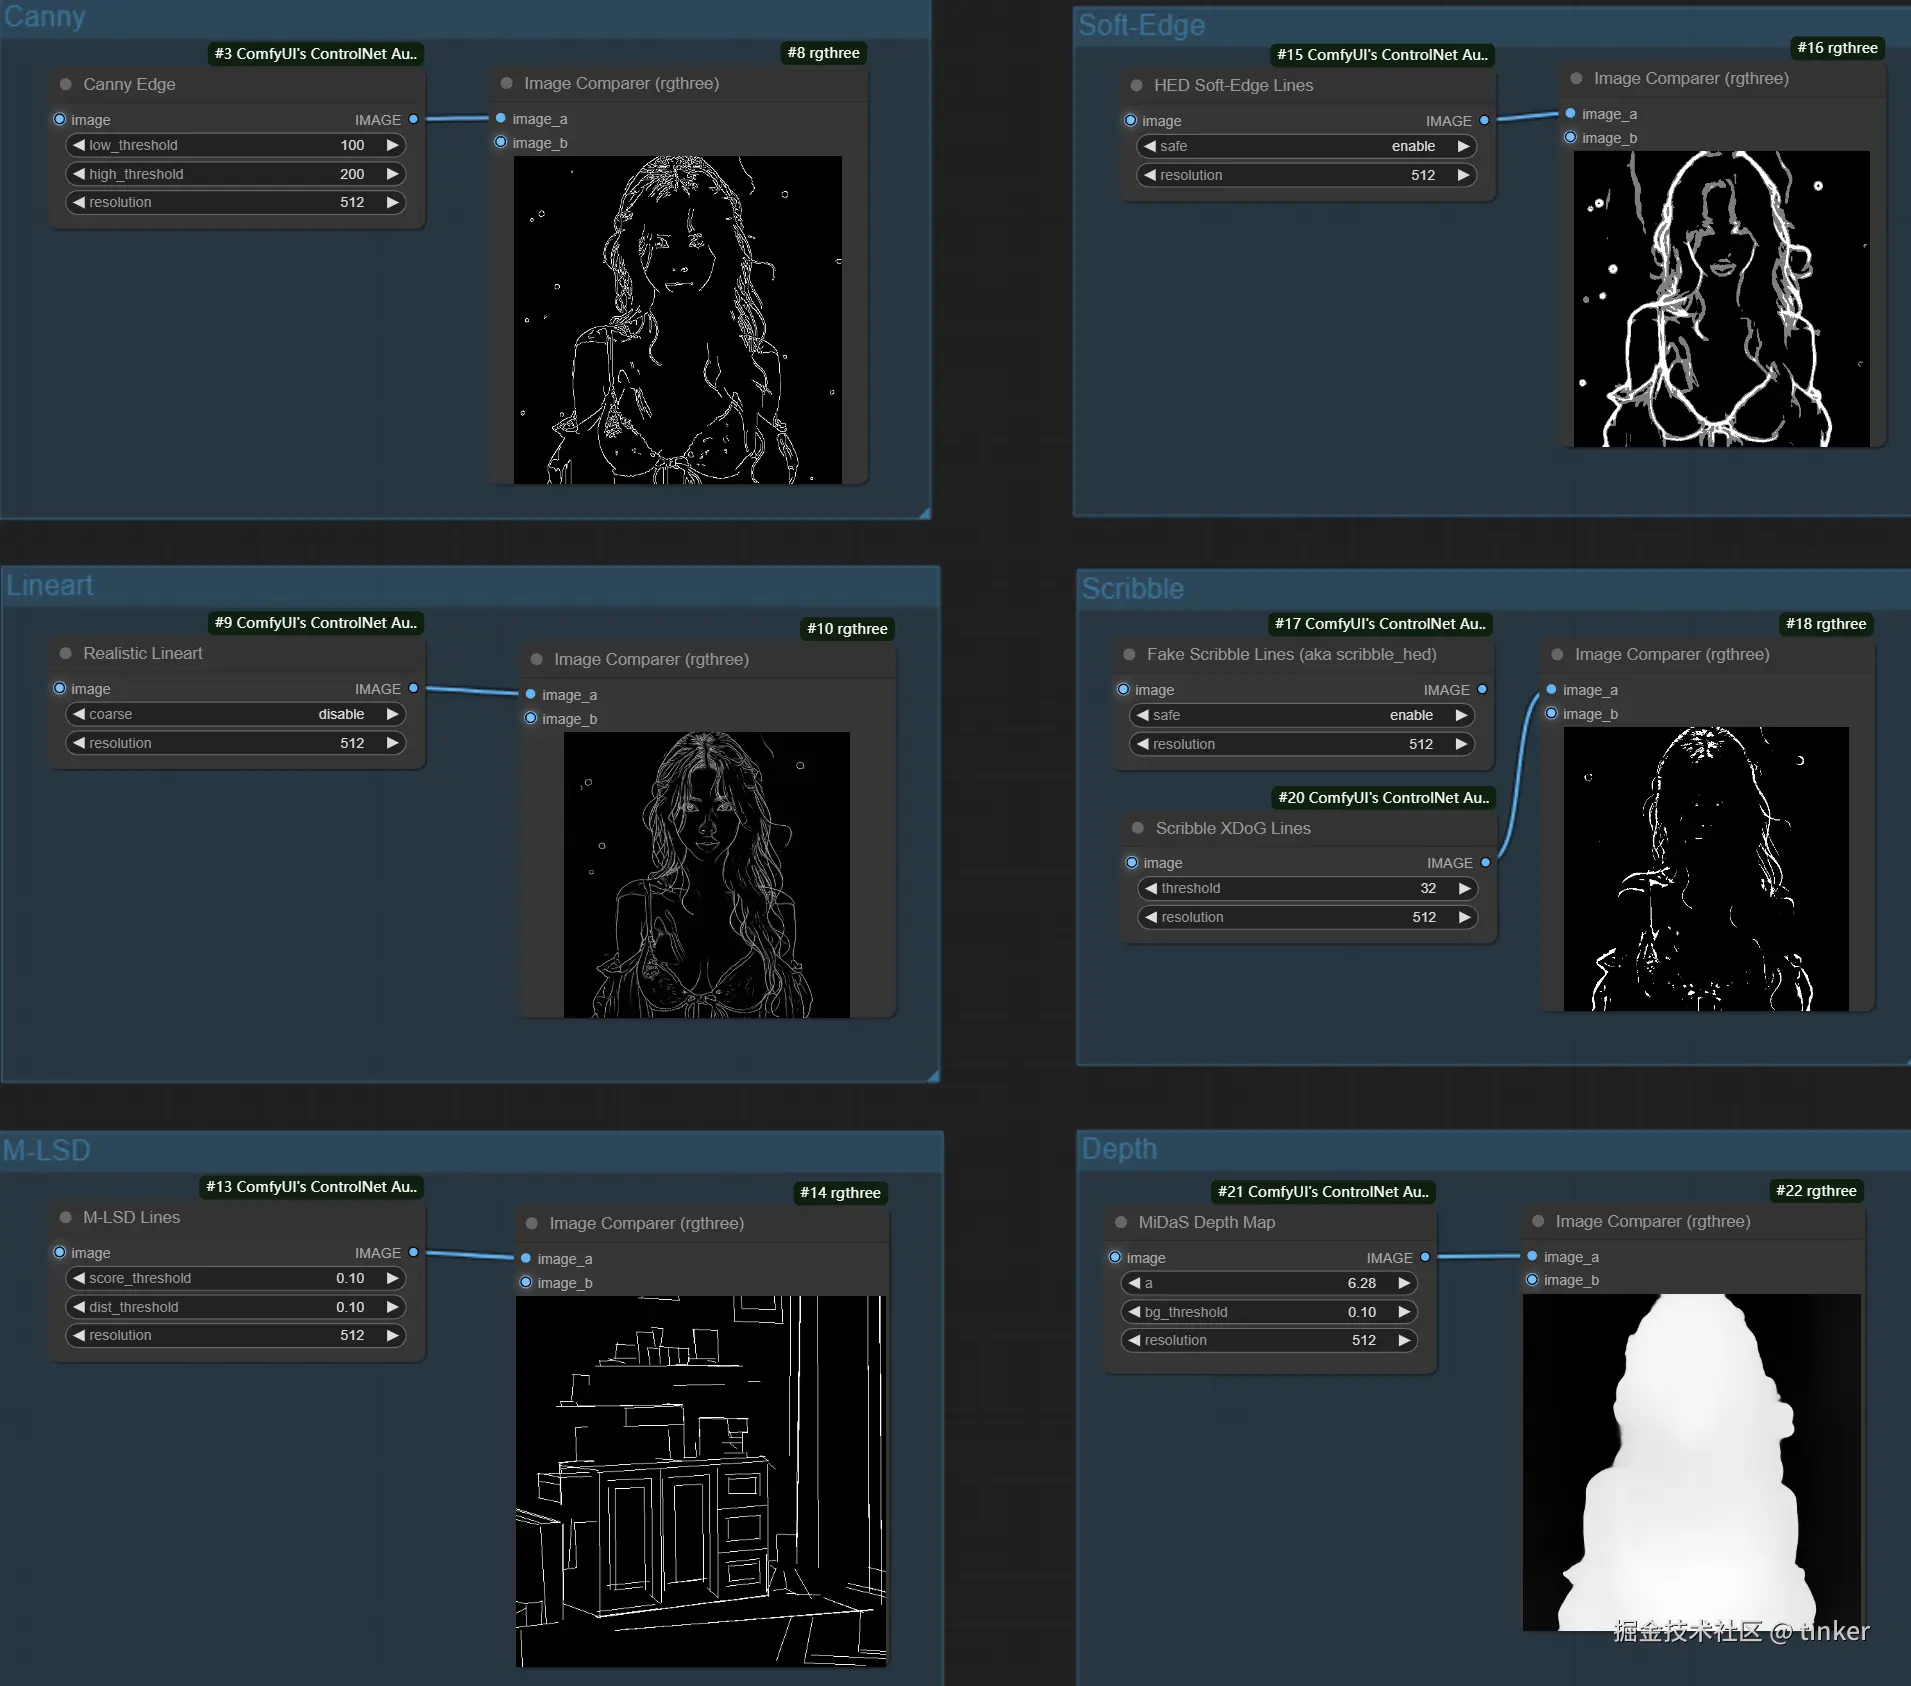This screenshot has width=1911, height=1686.
Task: Toggle the safe option in Fake Scribble Lines
Action: [x=1302, y=716]
